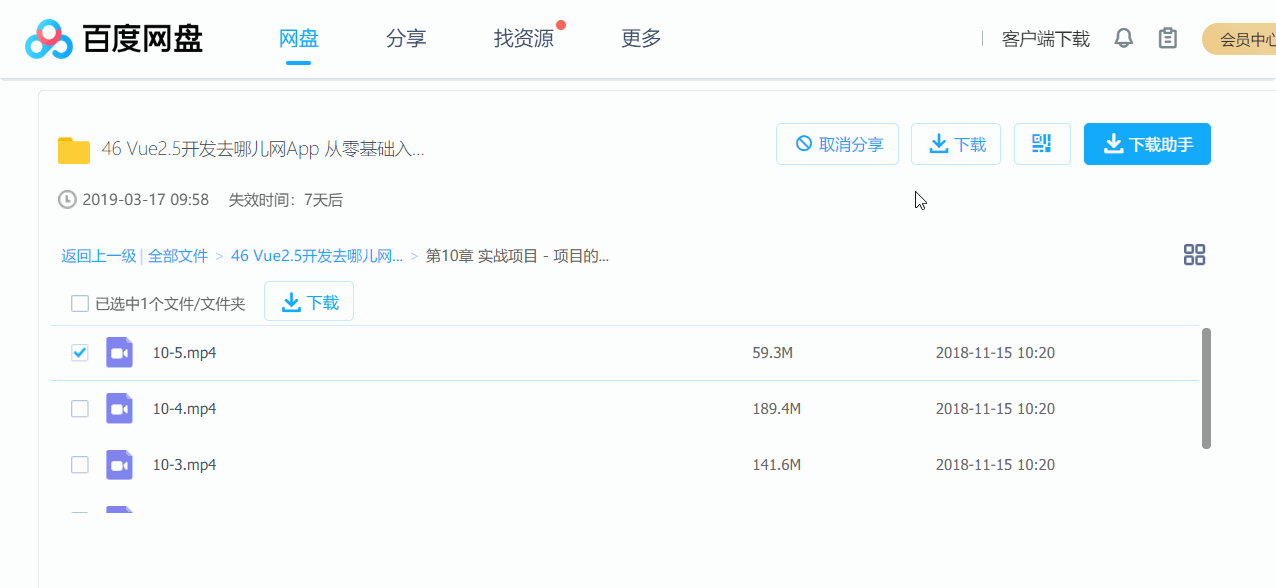Image resolution: width=1276 pixels, height=588 pixels.
Task: Open the 分享 tab
Action: click(x=406, y=39)
